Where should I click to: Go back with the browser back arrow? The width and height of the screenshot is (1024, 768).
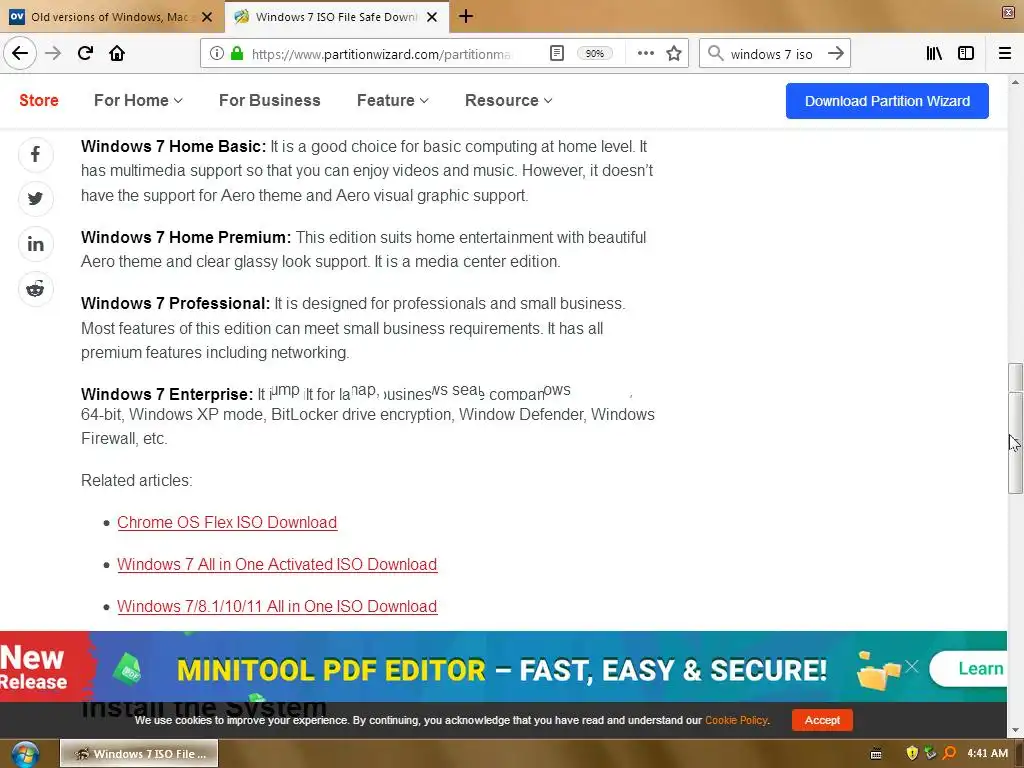click(20, 53)
